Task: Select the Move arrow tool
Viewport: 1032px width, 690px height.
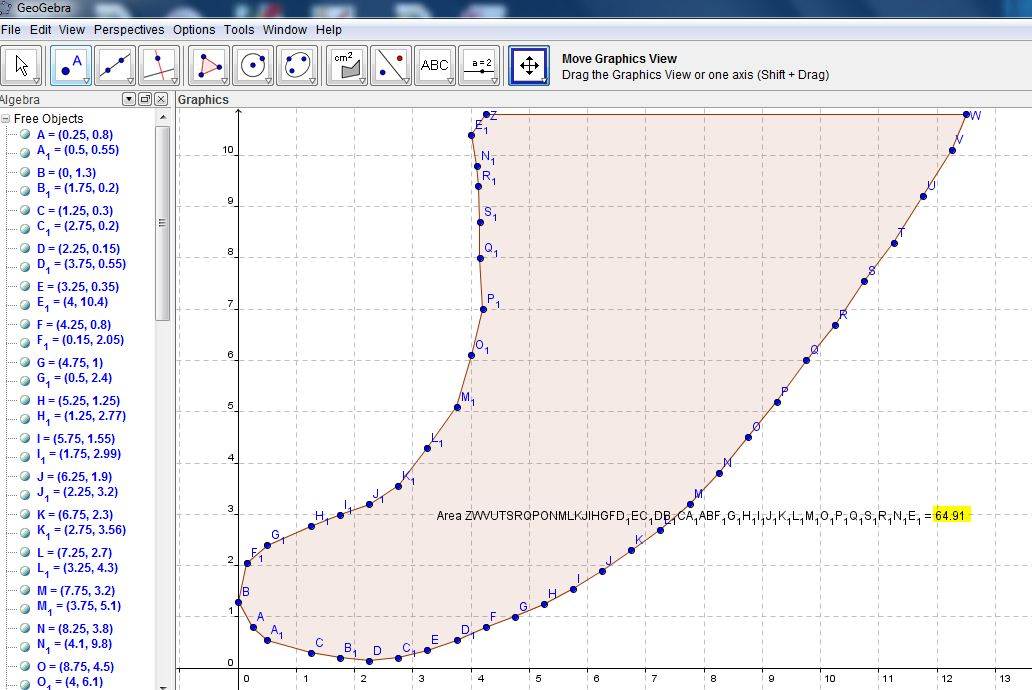Action: (21, 66)
